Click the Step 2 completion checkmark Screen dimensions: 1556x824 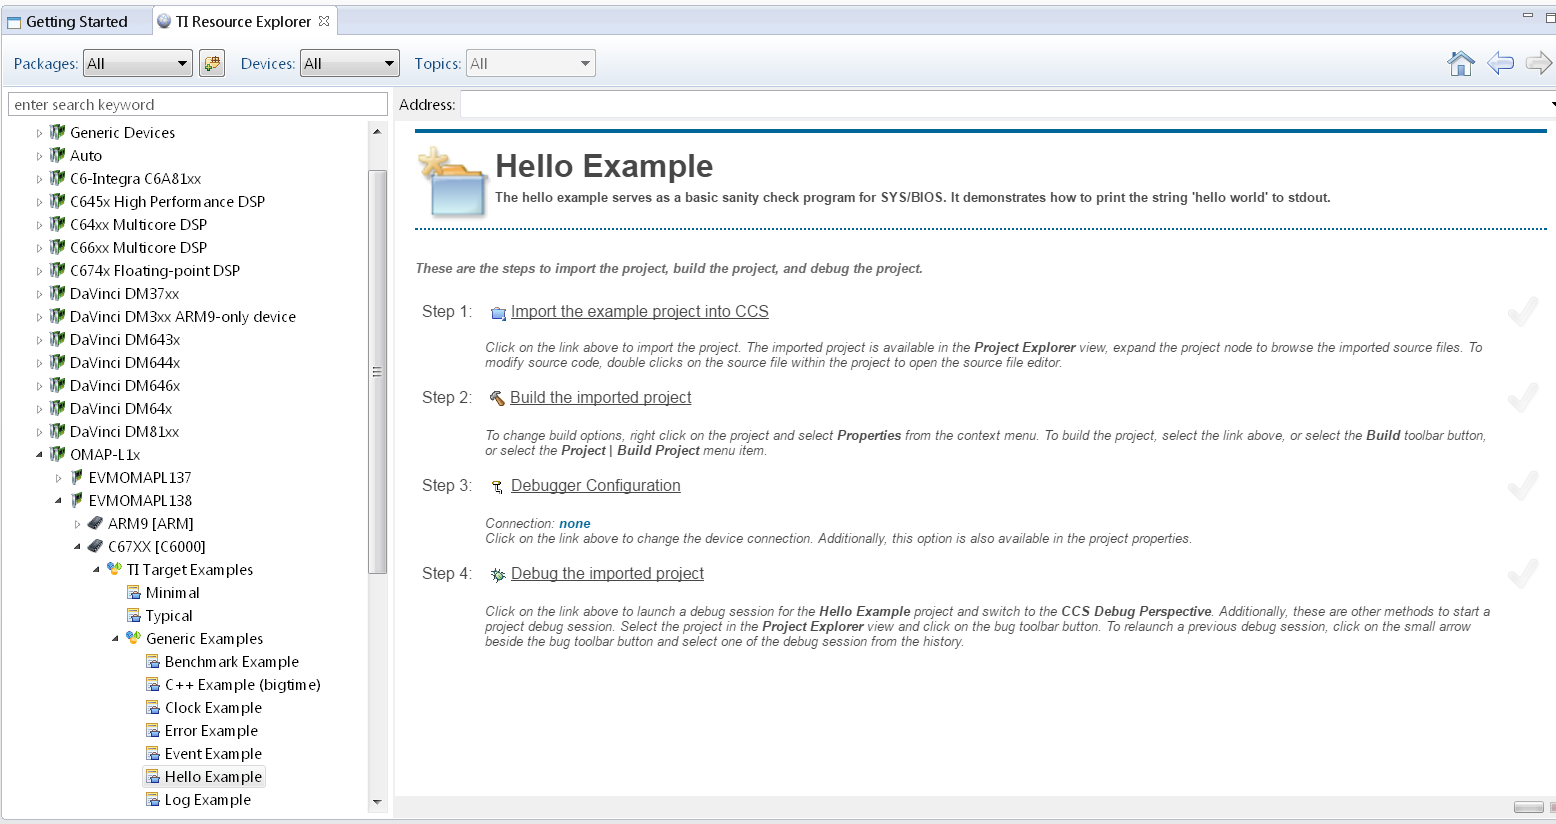[x=1523, y=398]
